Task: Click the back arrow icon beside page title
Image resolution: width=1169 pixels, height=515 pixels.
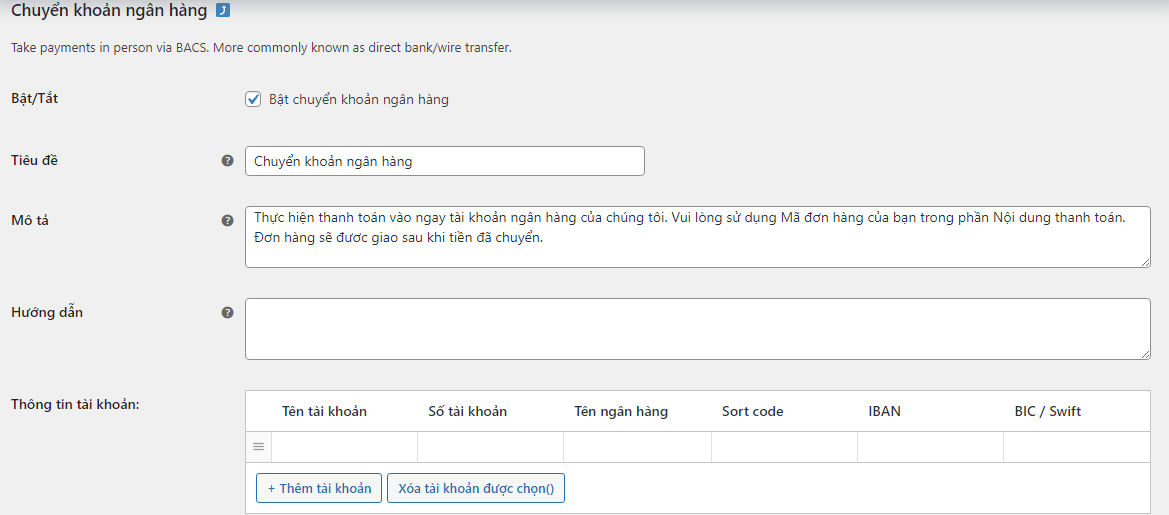Action: [223, 11]
